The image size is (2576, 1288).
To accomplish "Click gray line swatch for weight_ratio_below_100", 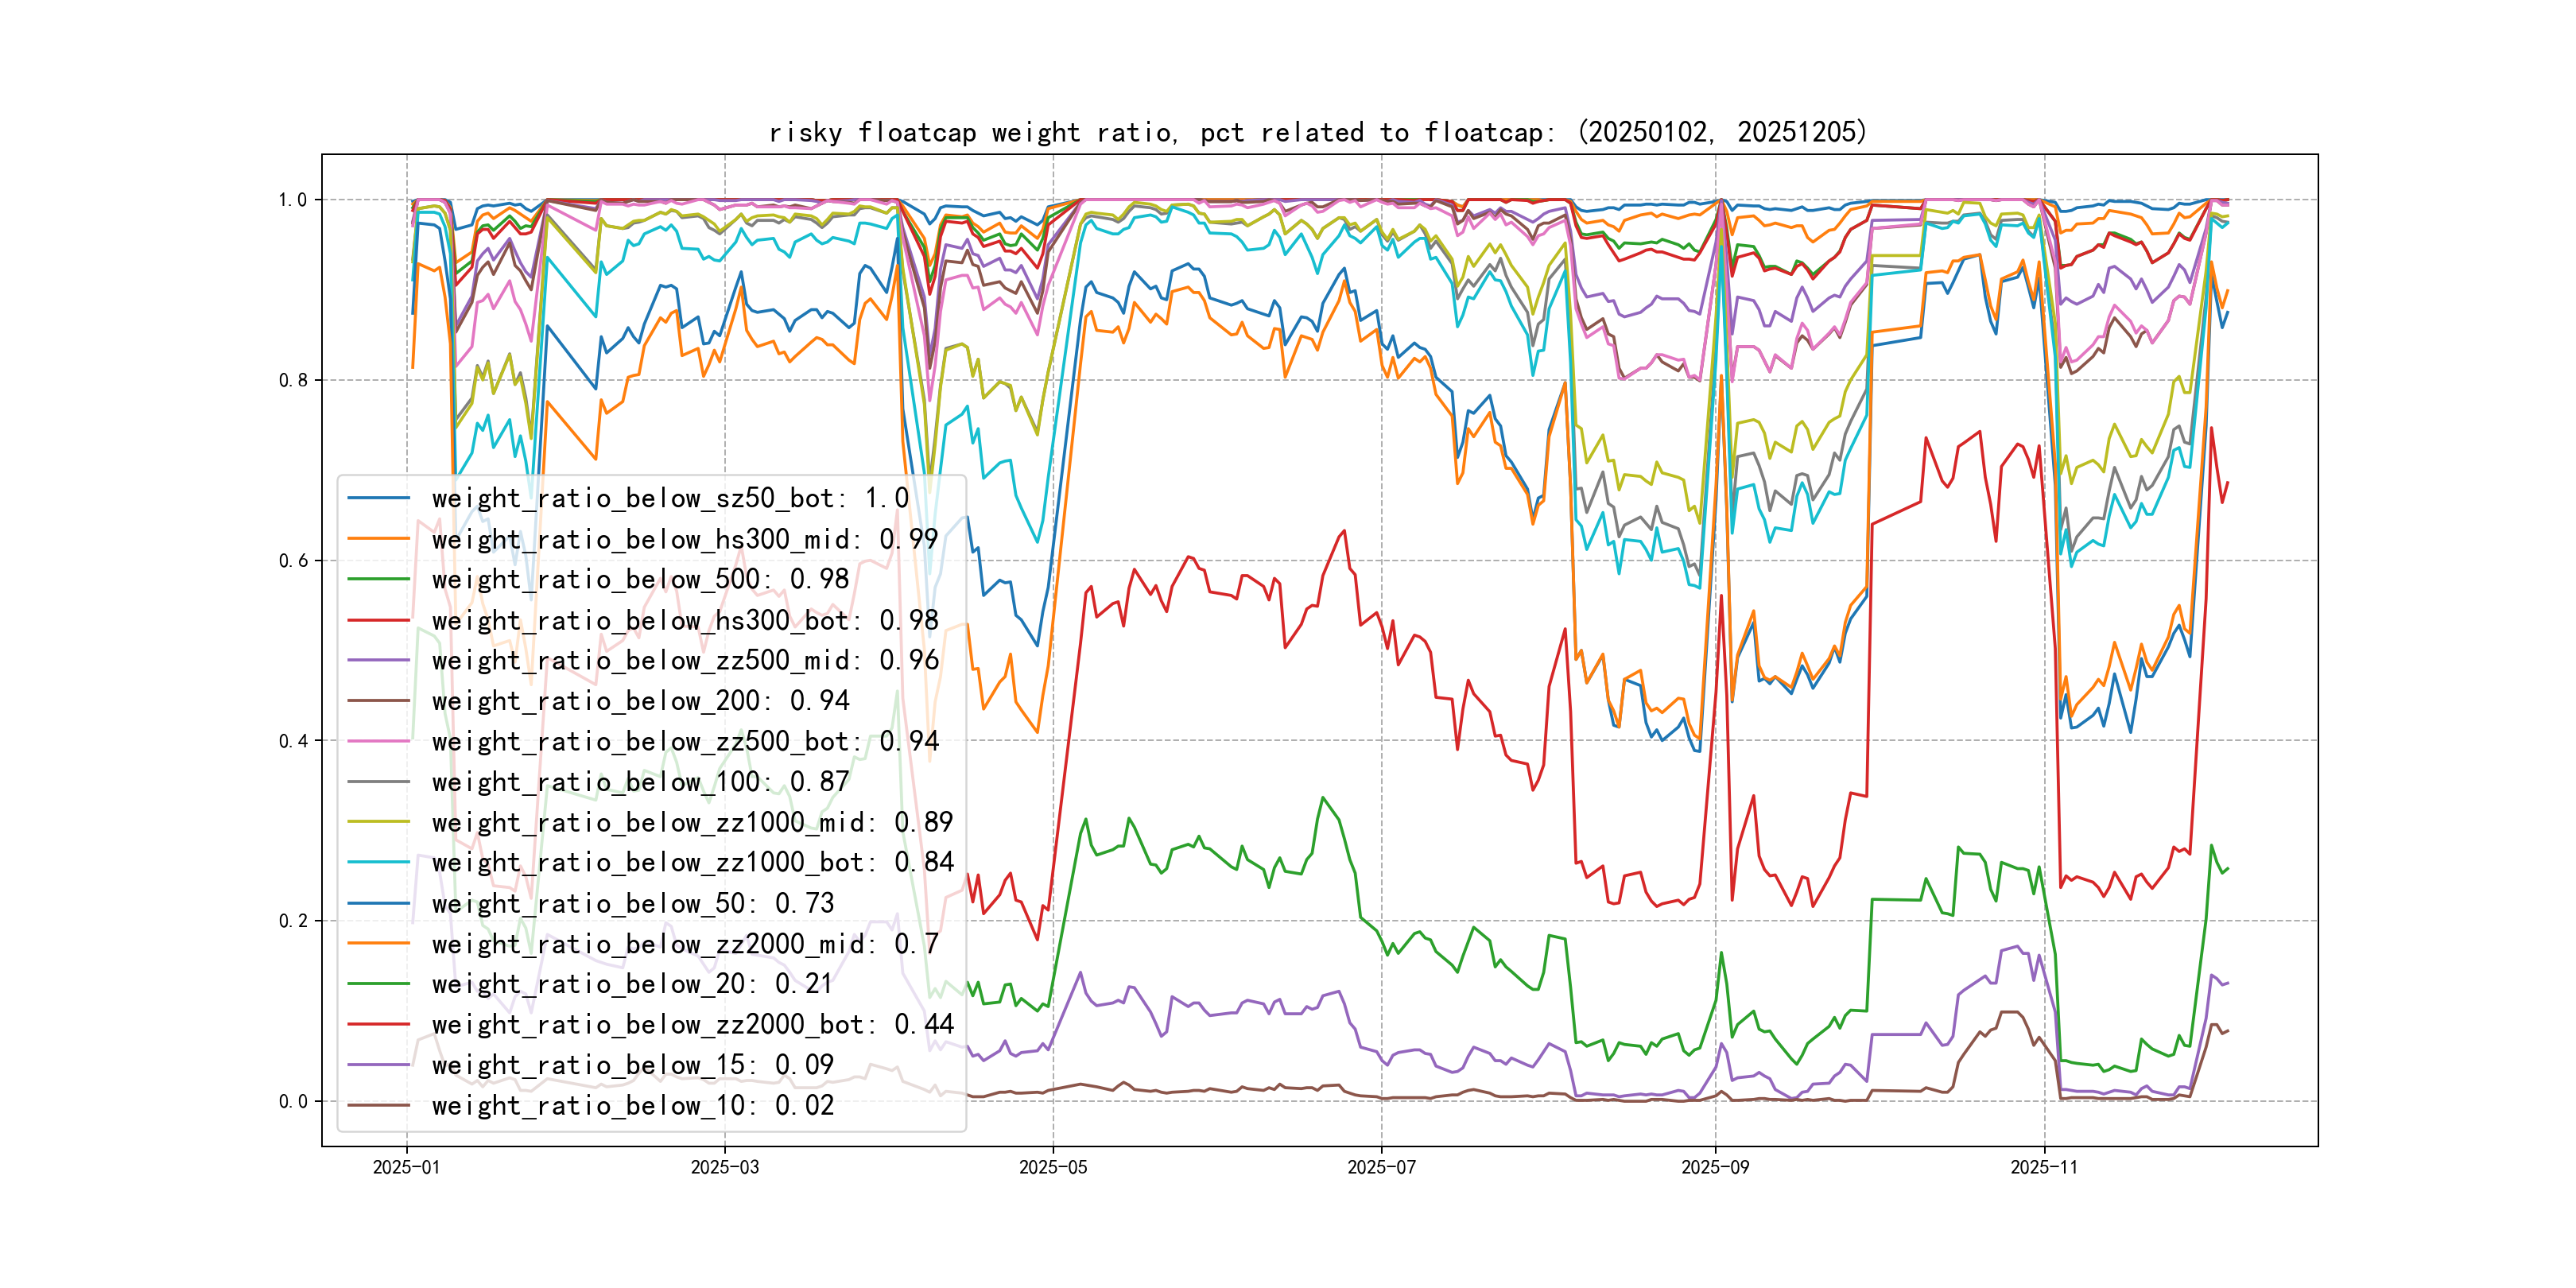I will click(x=378, y=782).
